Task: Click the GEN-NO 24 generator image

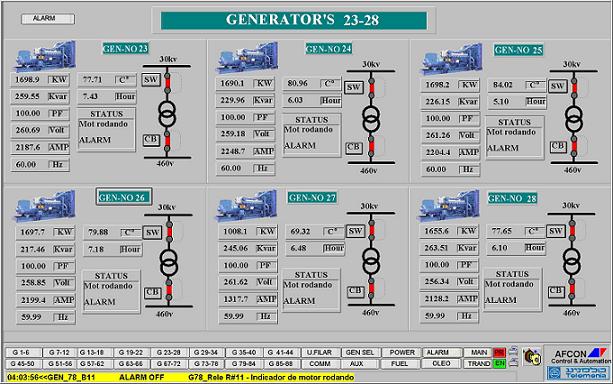Action: [x=247, y=58]
